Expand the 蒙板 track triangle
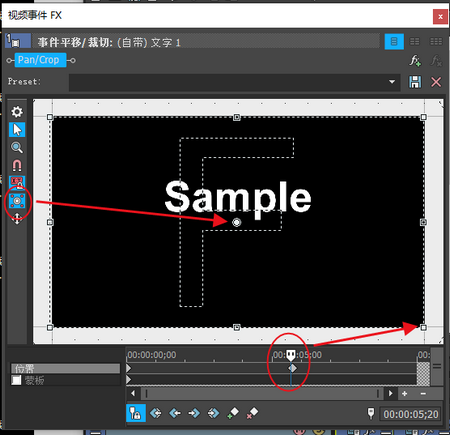This screenshot has height=435, width=450. (x=129, y=380)
